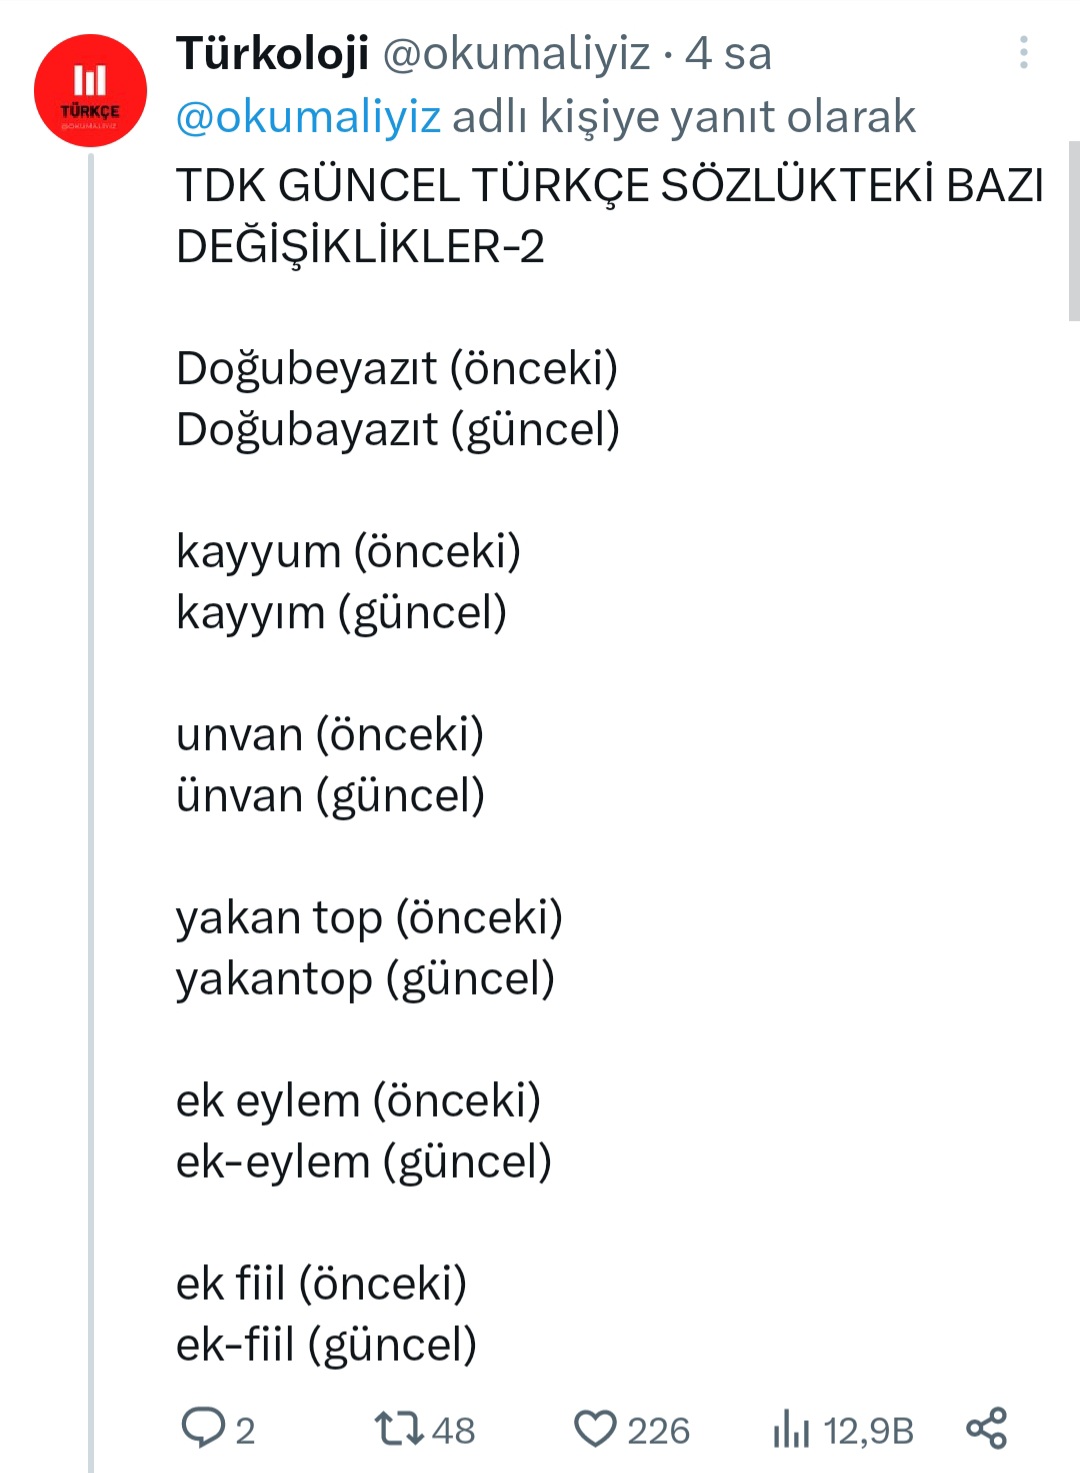
Task: Click the scrollbar on the right edge
Action: (1074, 230)
